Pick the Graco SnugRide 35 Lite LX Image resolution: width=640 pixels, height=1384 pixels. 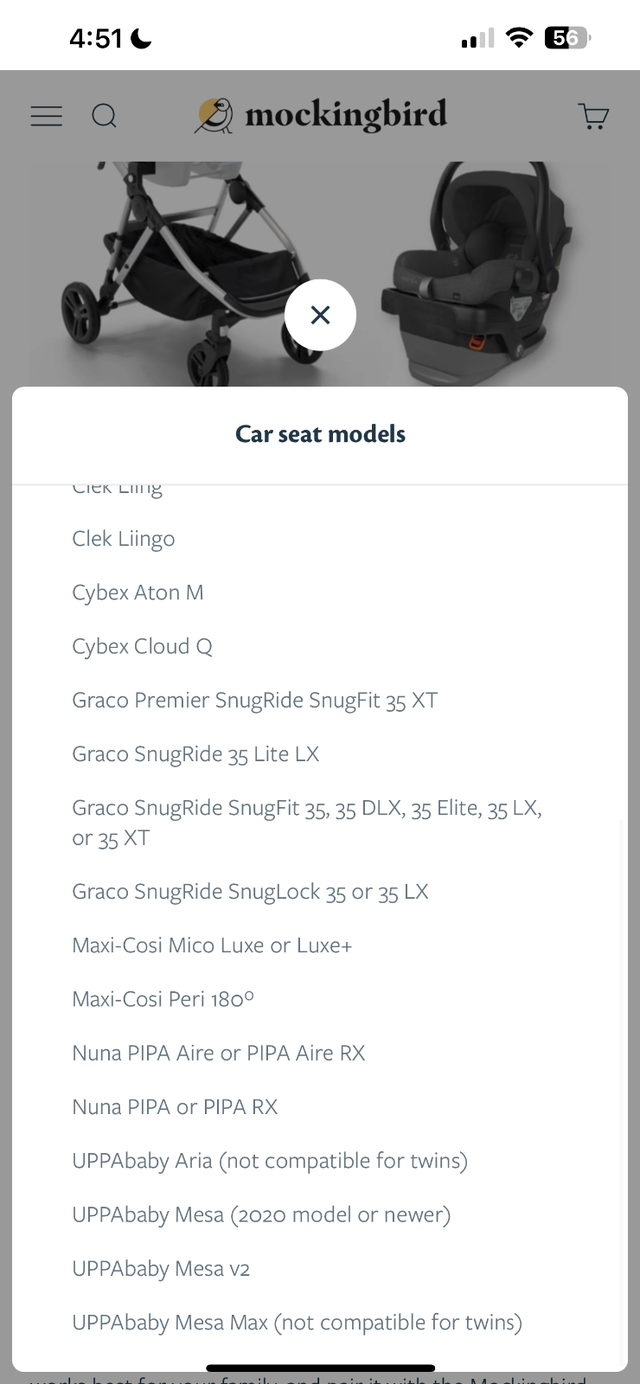[x=195, y=755]
